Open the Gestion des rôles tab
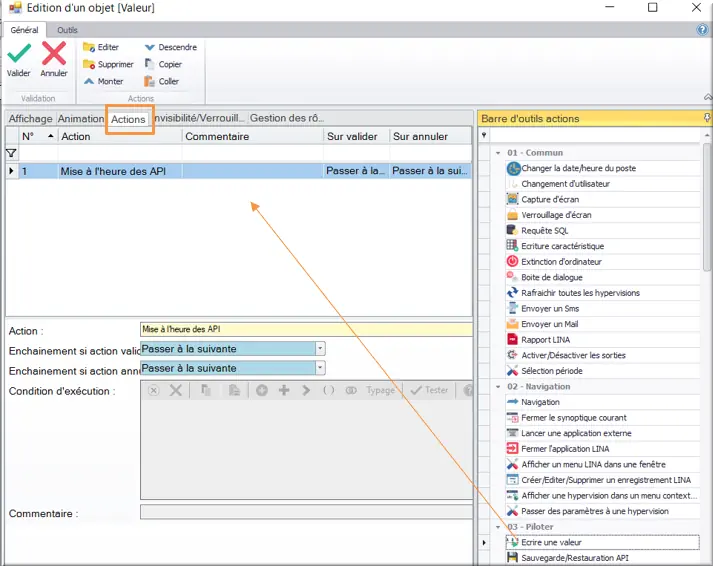The image size is (713, 566). pos(287,118)
